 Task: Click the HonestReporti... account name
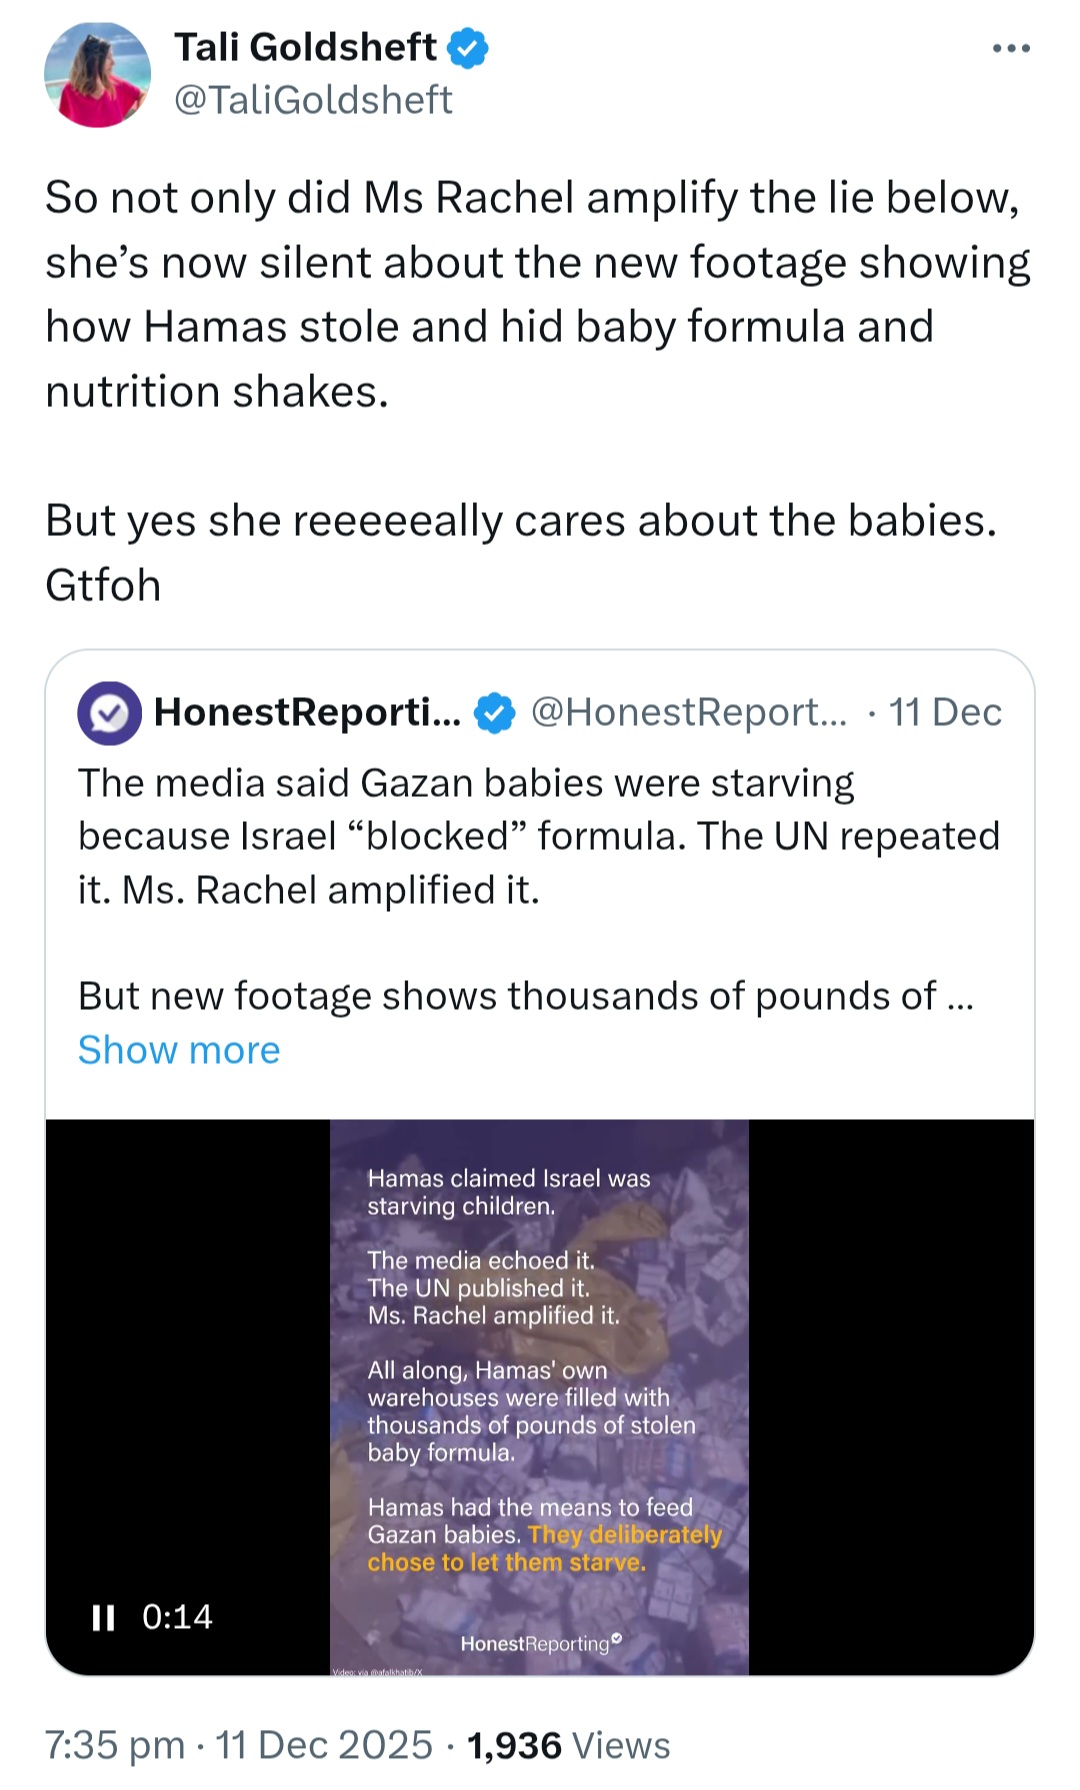(307, 712)
